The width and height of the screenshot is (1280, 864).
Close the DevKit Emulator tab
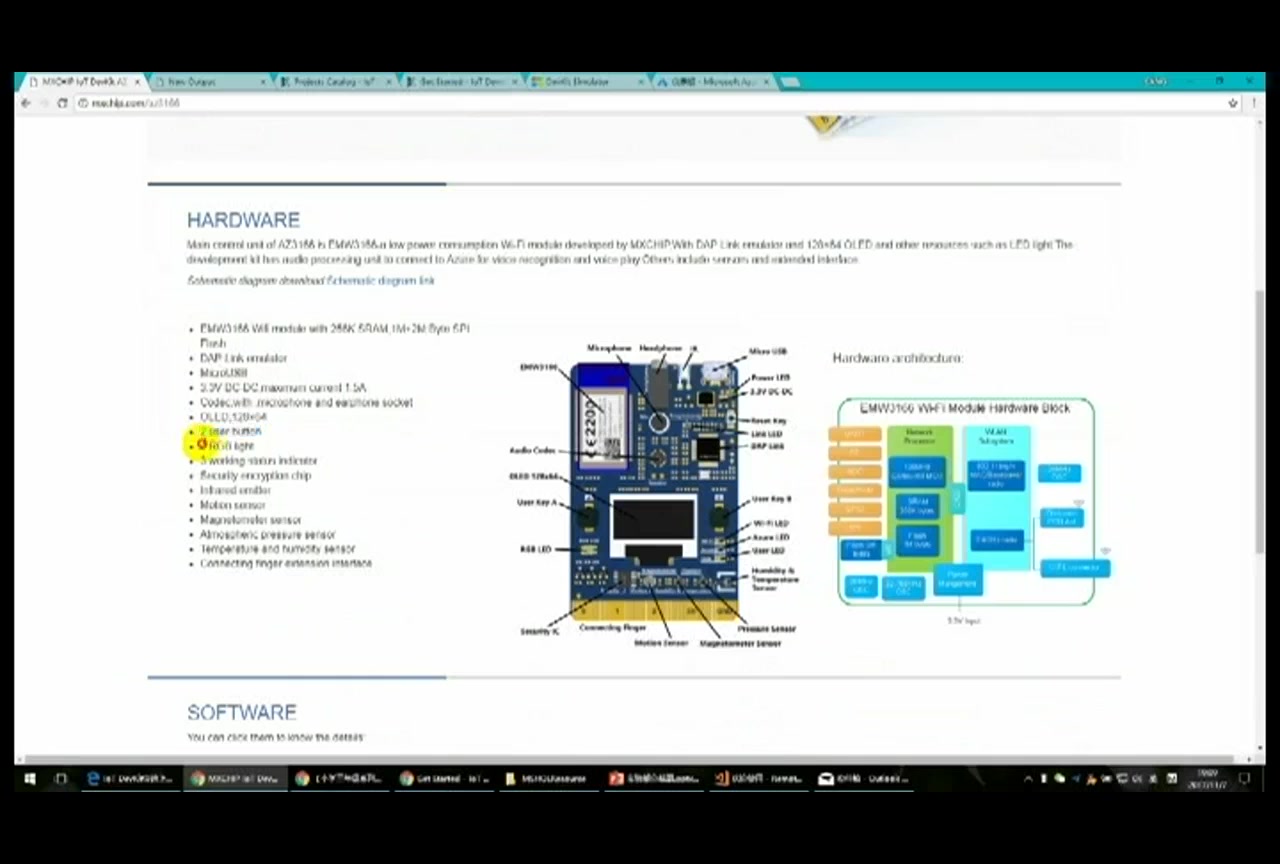640,82
